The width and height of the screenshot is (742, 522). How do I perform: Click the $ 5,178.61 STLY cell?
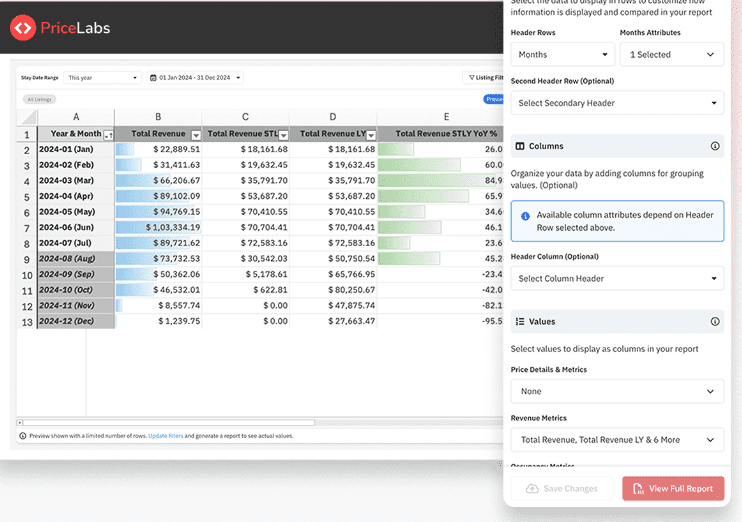tap(246, 274)
